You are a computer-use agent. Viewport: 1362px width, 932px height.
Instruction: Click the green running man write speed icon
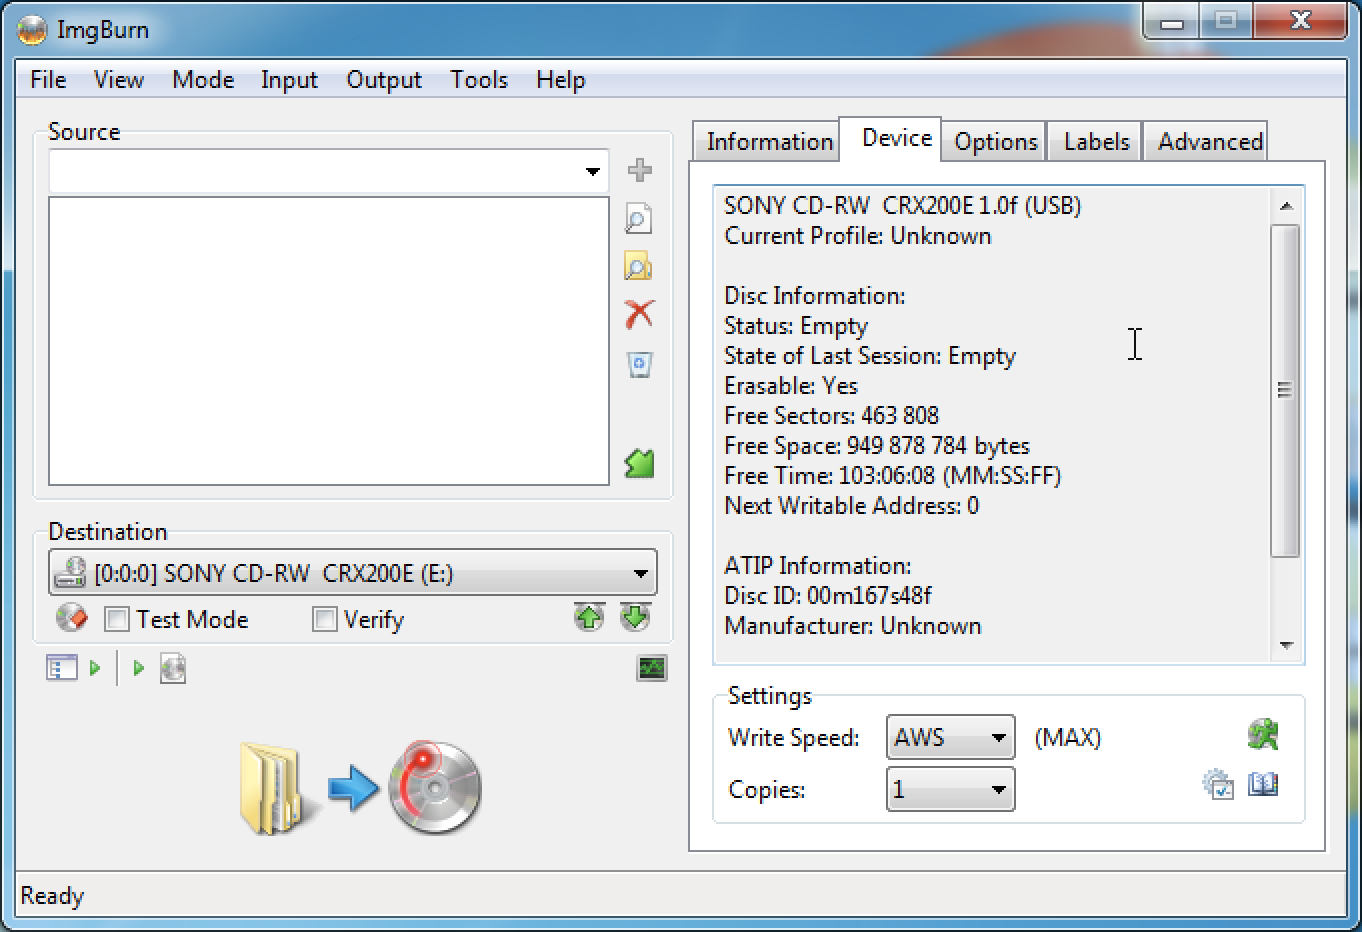[1264, 735]
